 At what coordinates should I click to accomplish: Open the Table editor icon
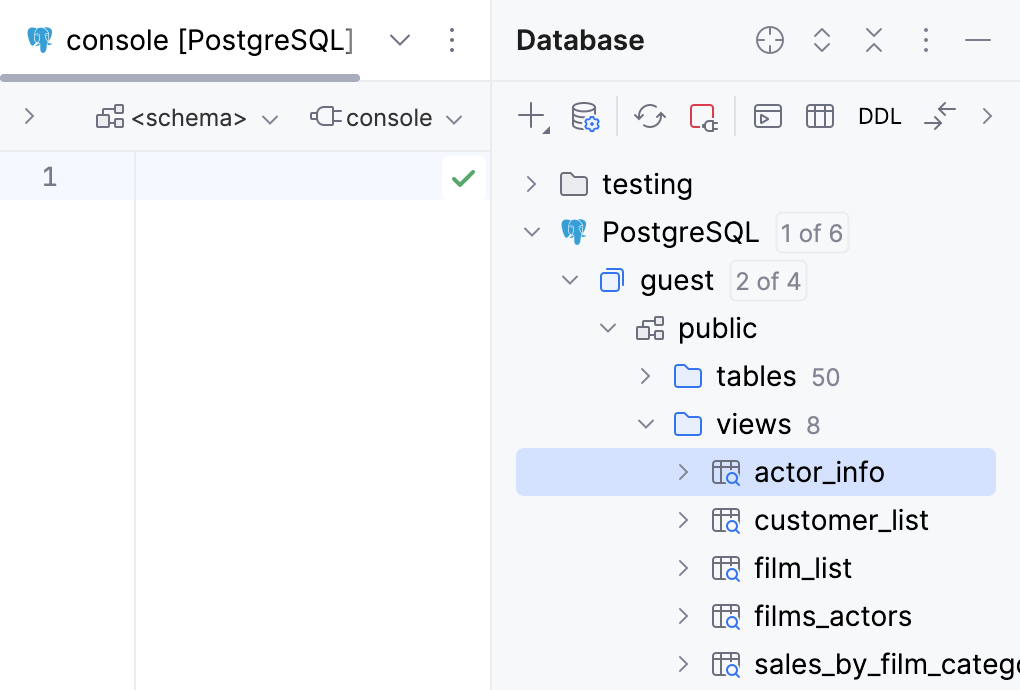pos(819,116)
